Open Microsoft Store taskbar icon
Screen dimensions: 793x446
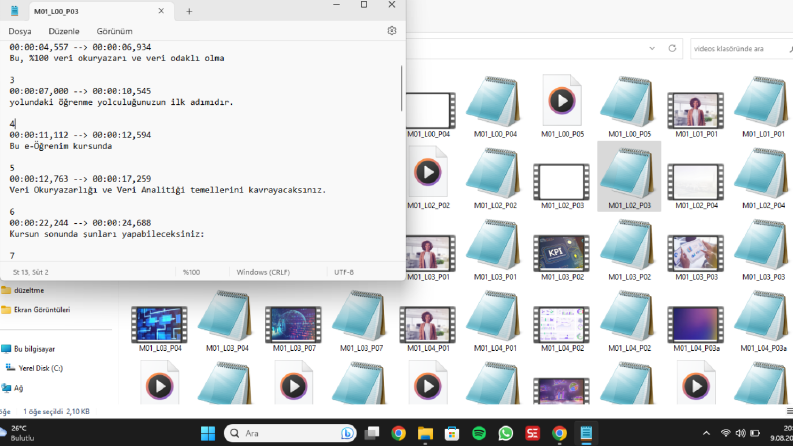452,433
